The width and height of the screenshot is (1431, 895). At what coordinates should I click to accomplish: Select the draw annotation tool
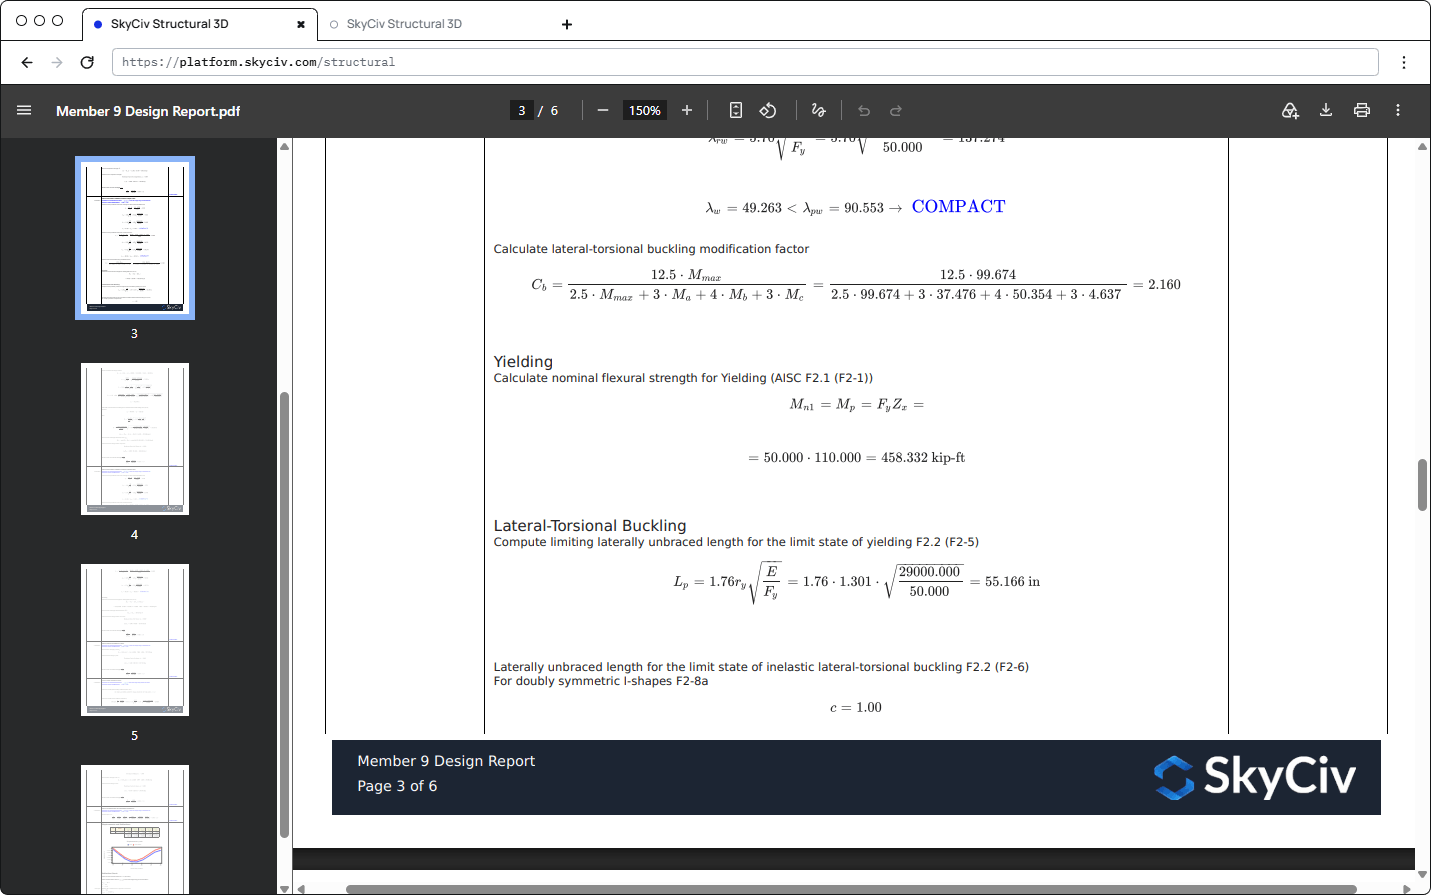[818, 111]
